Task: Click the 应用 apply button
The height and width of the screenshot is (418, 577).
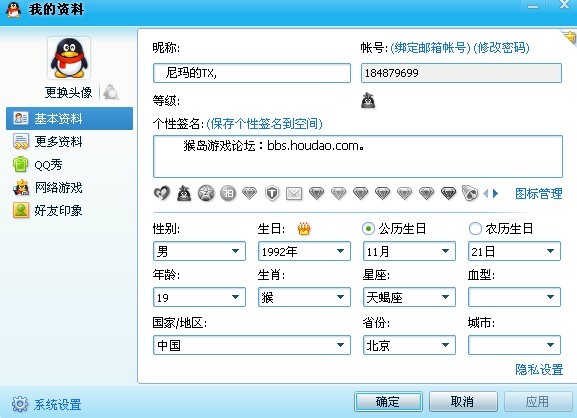Action: (x=538, y=402)
